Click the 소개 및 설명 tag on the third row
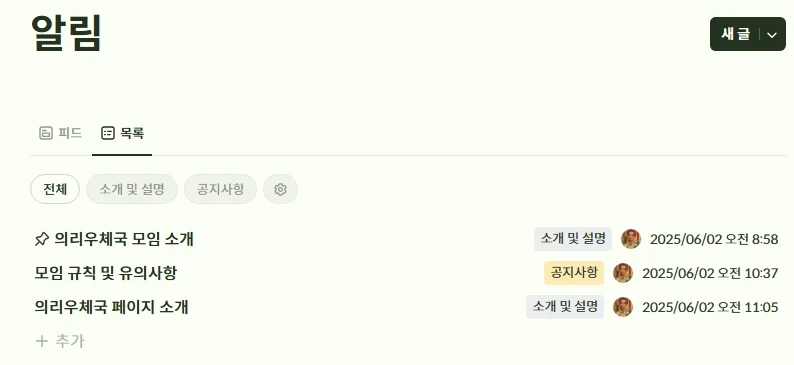 [x=565, y=307]
